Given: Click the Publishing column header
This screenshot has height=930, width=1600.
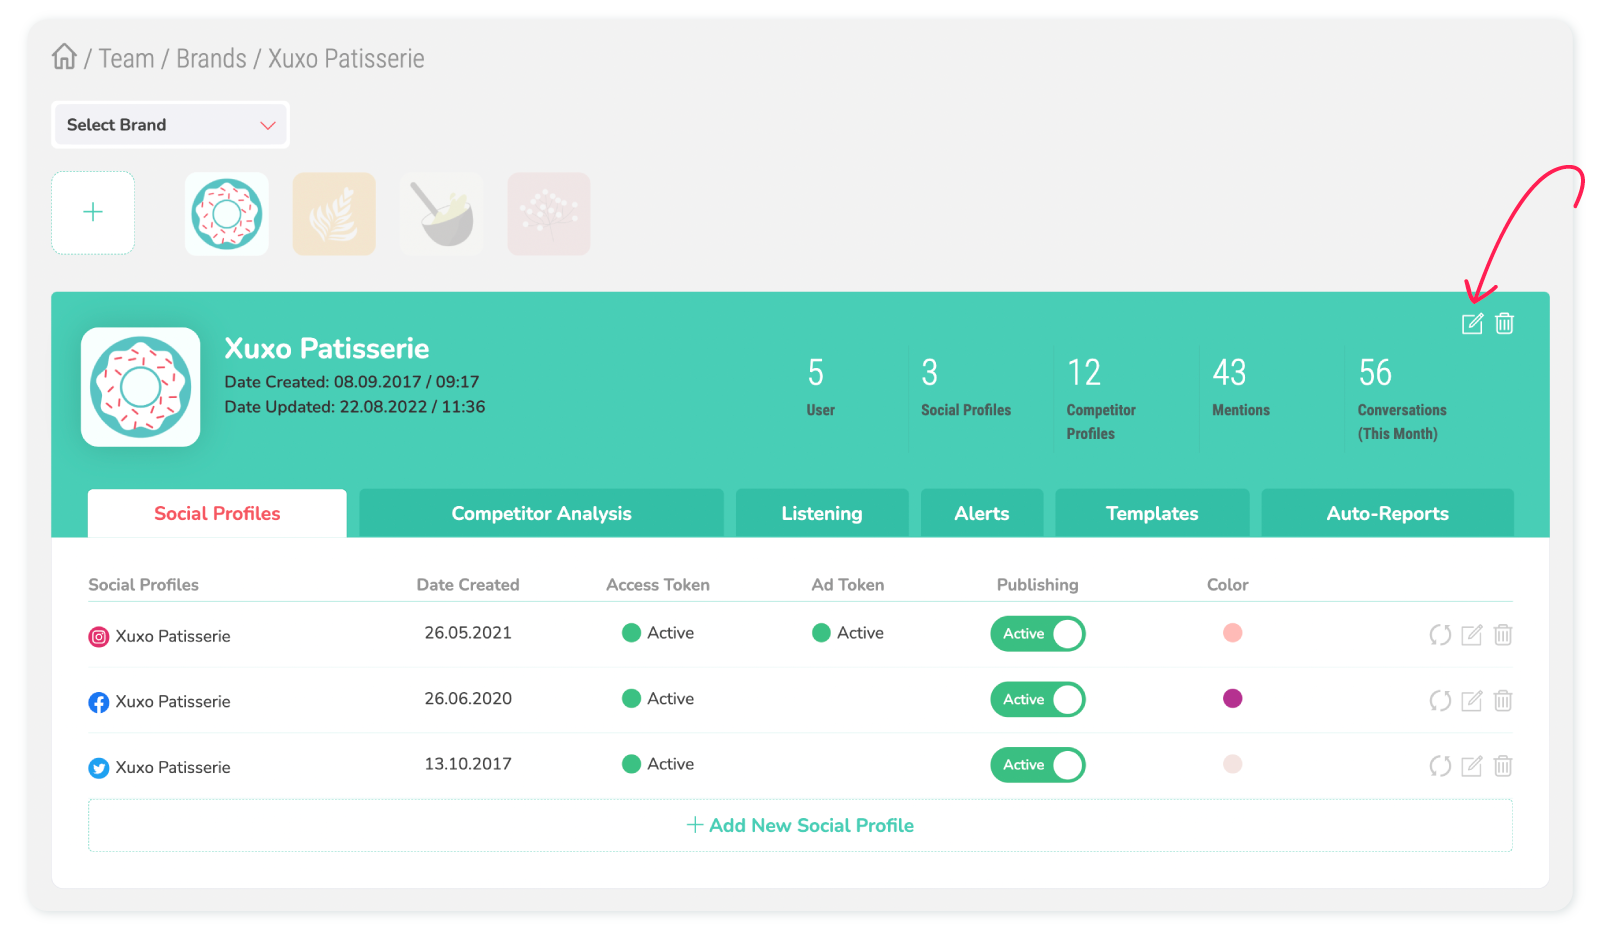Looking at the screenshot, I should point(1038,585).
